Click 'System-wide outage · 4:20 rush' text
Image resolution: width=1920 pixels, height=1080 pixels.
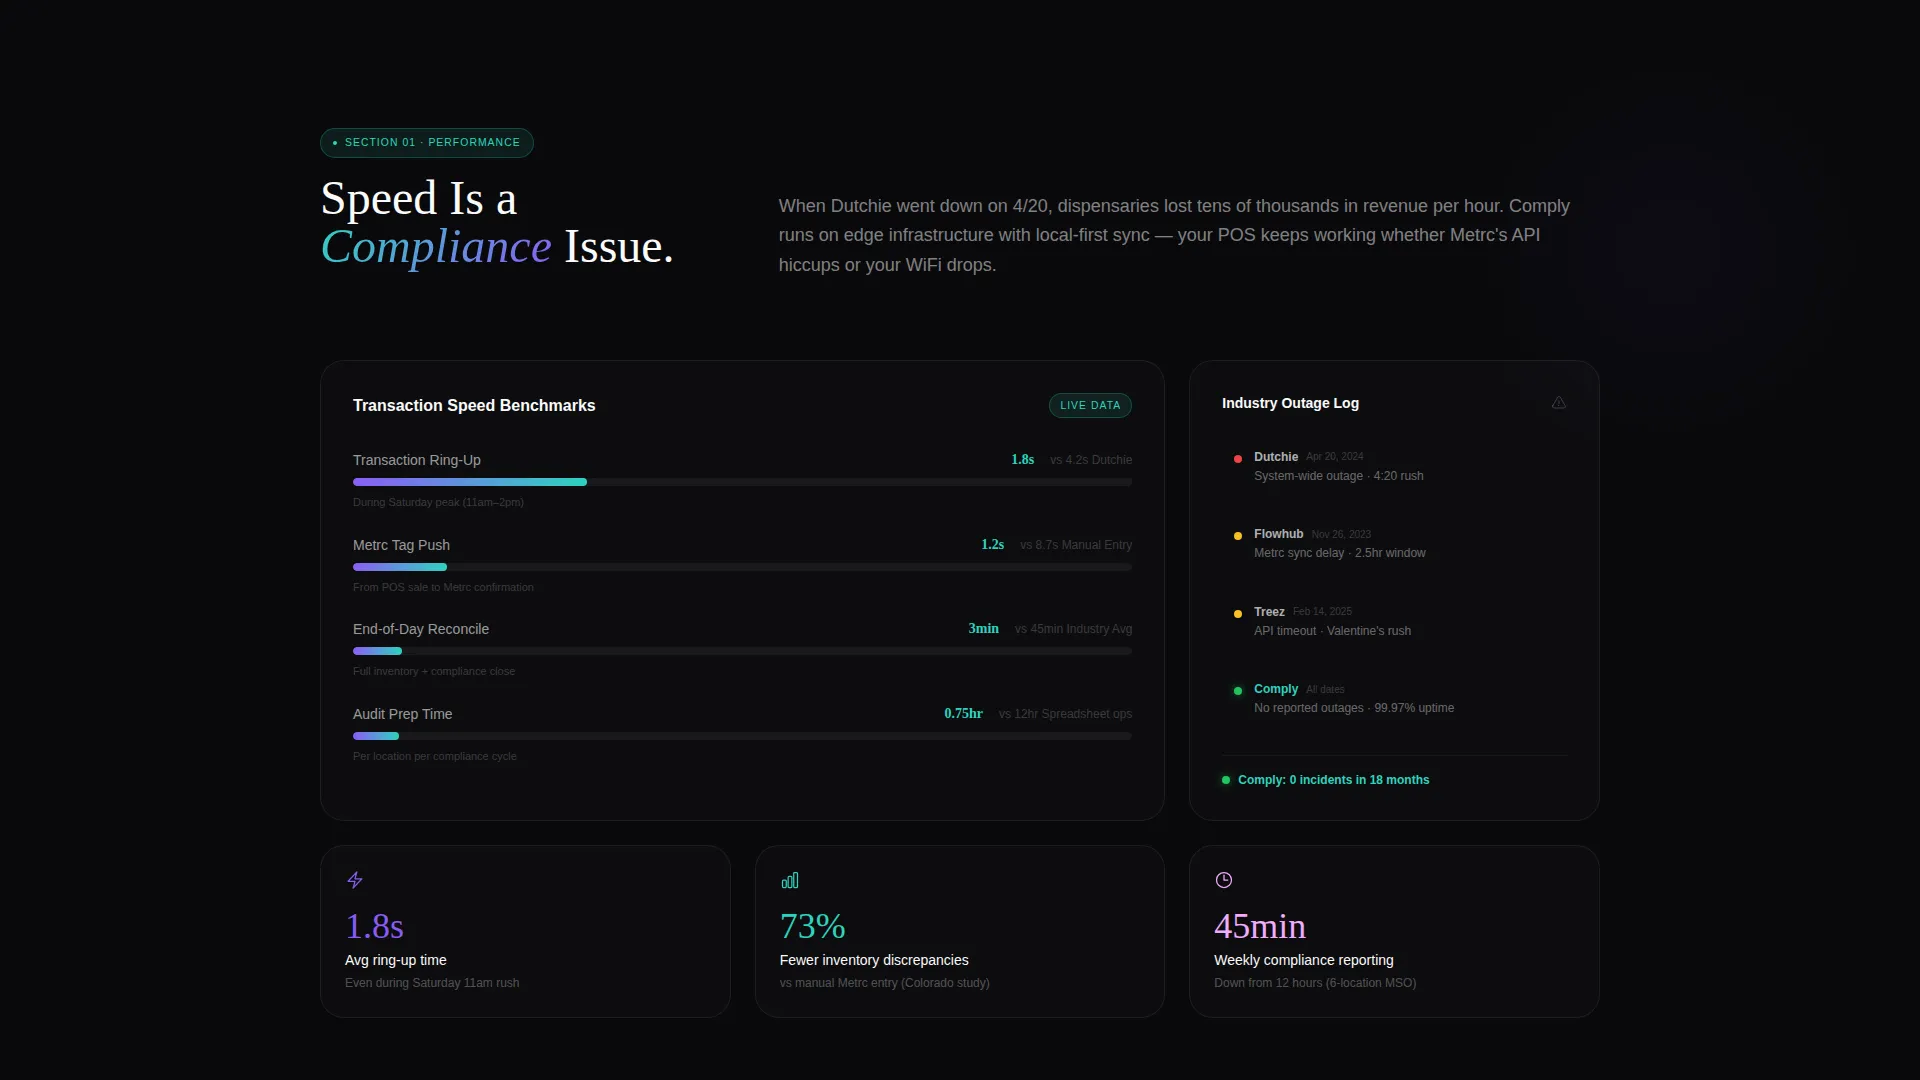click(1338, 476)
